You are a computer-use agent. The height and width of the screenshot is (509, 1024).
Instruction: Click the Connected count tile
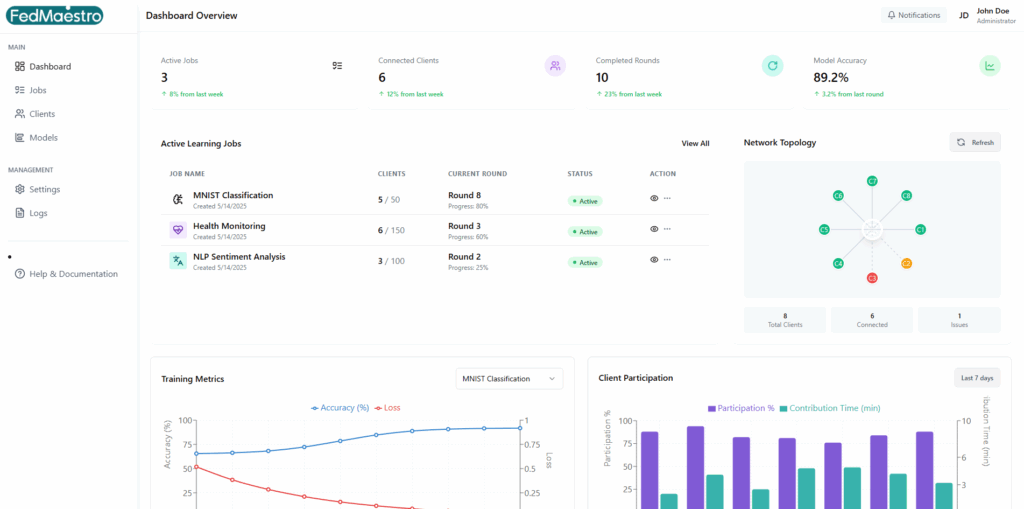click(x=872, y=320)
